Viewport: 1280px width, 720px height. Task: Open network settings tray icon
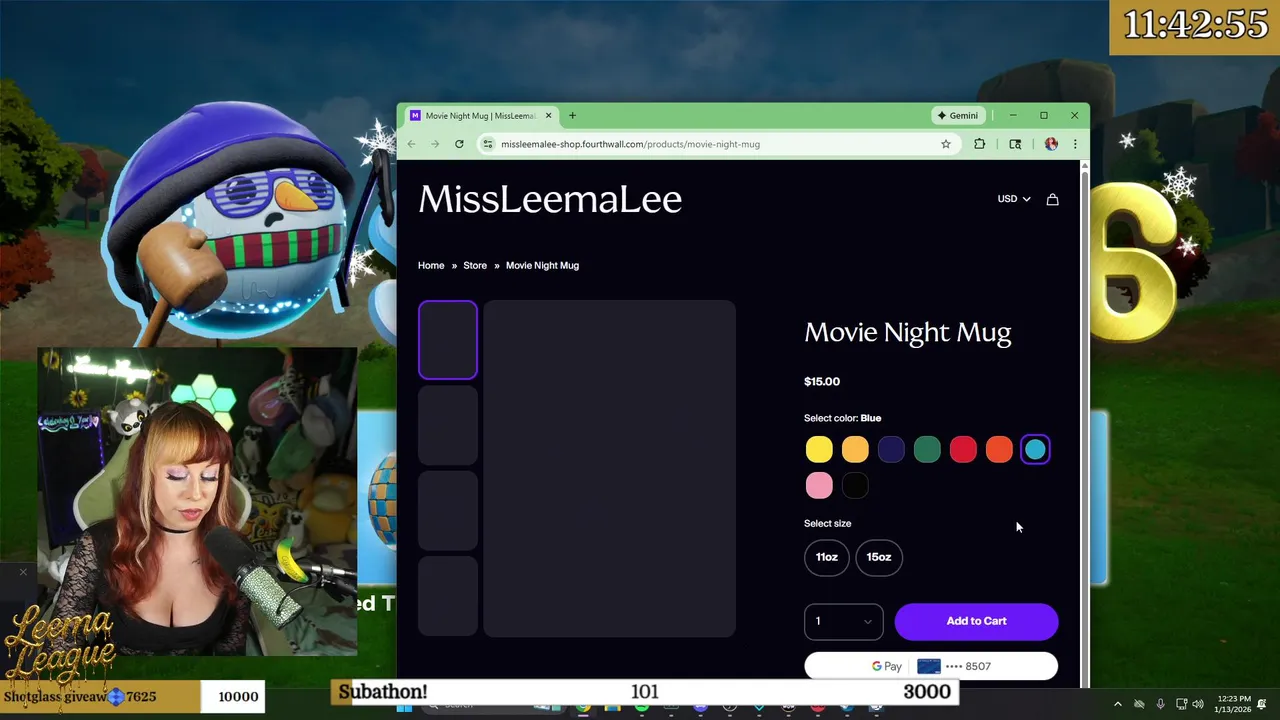pyautogui.click(x=1181, y=704)
